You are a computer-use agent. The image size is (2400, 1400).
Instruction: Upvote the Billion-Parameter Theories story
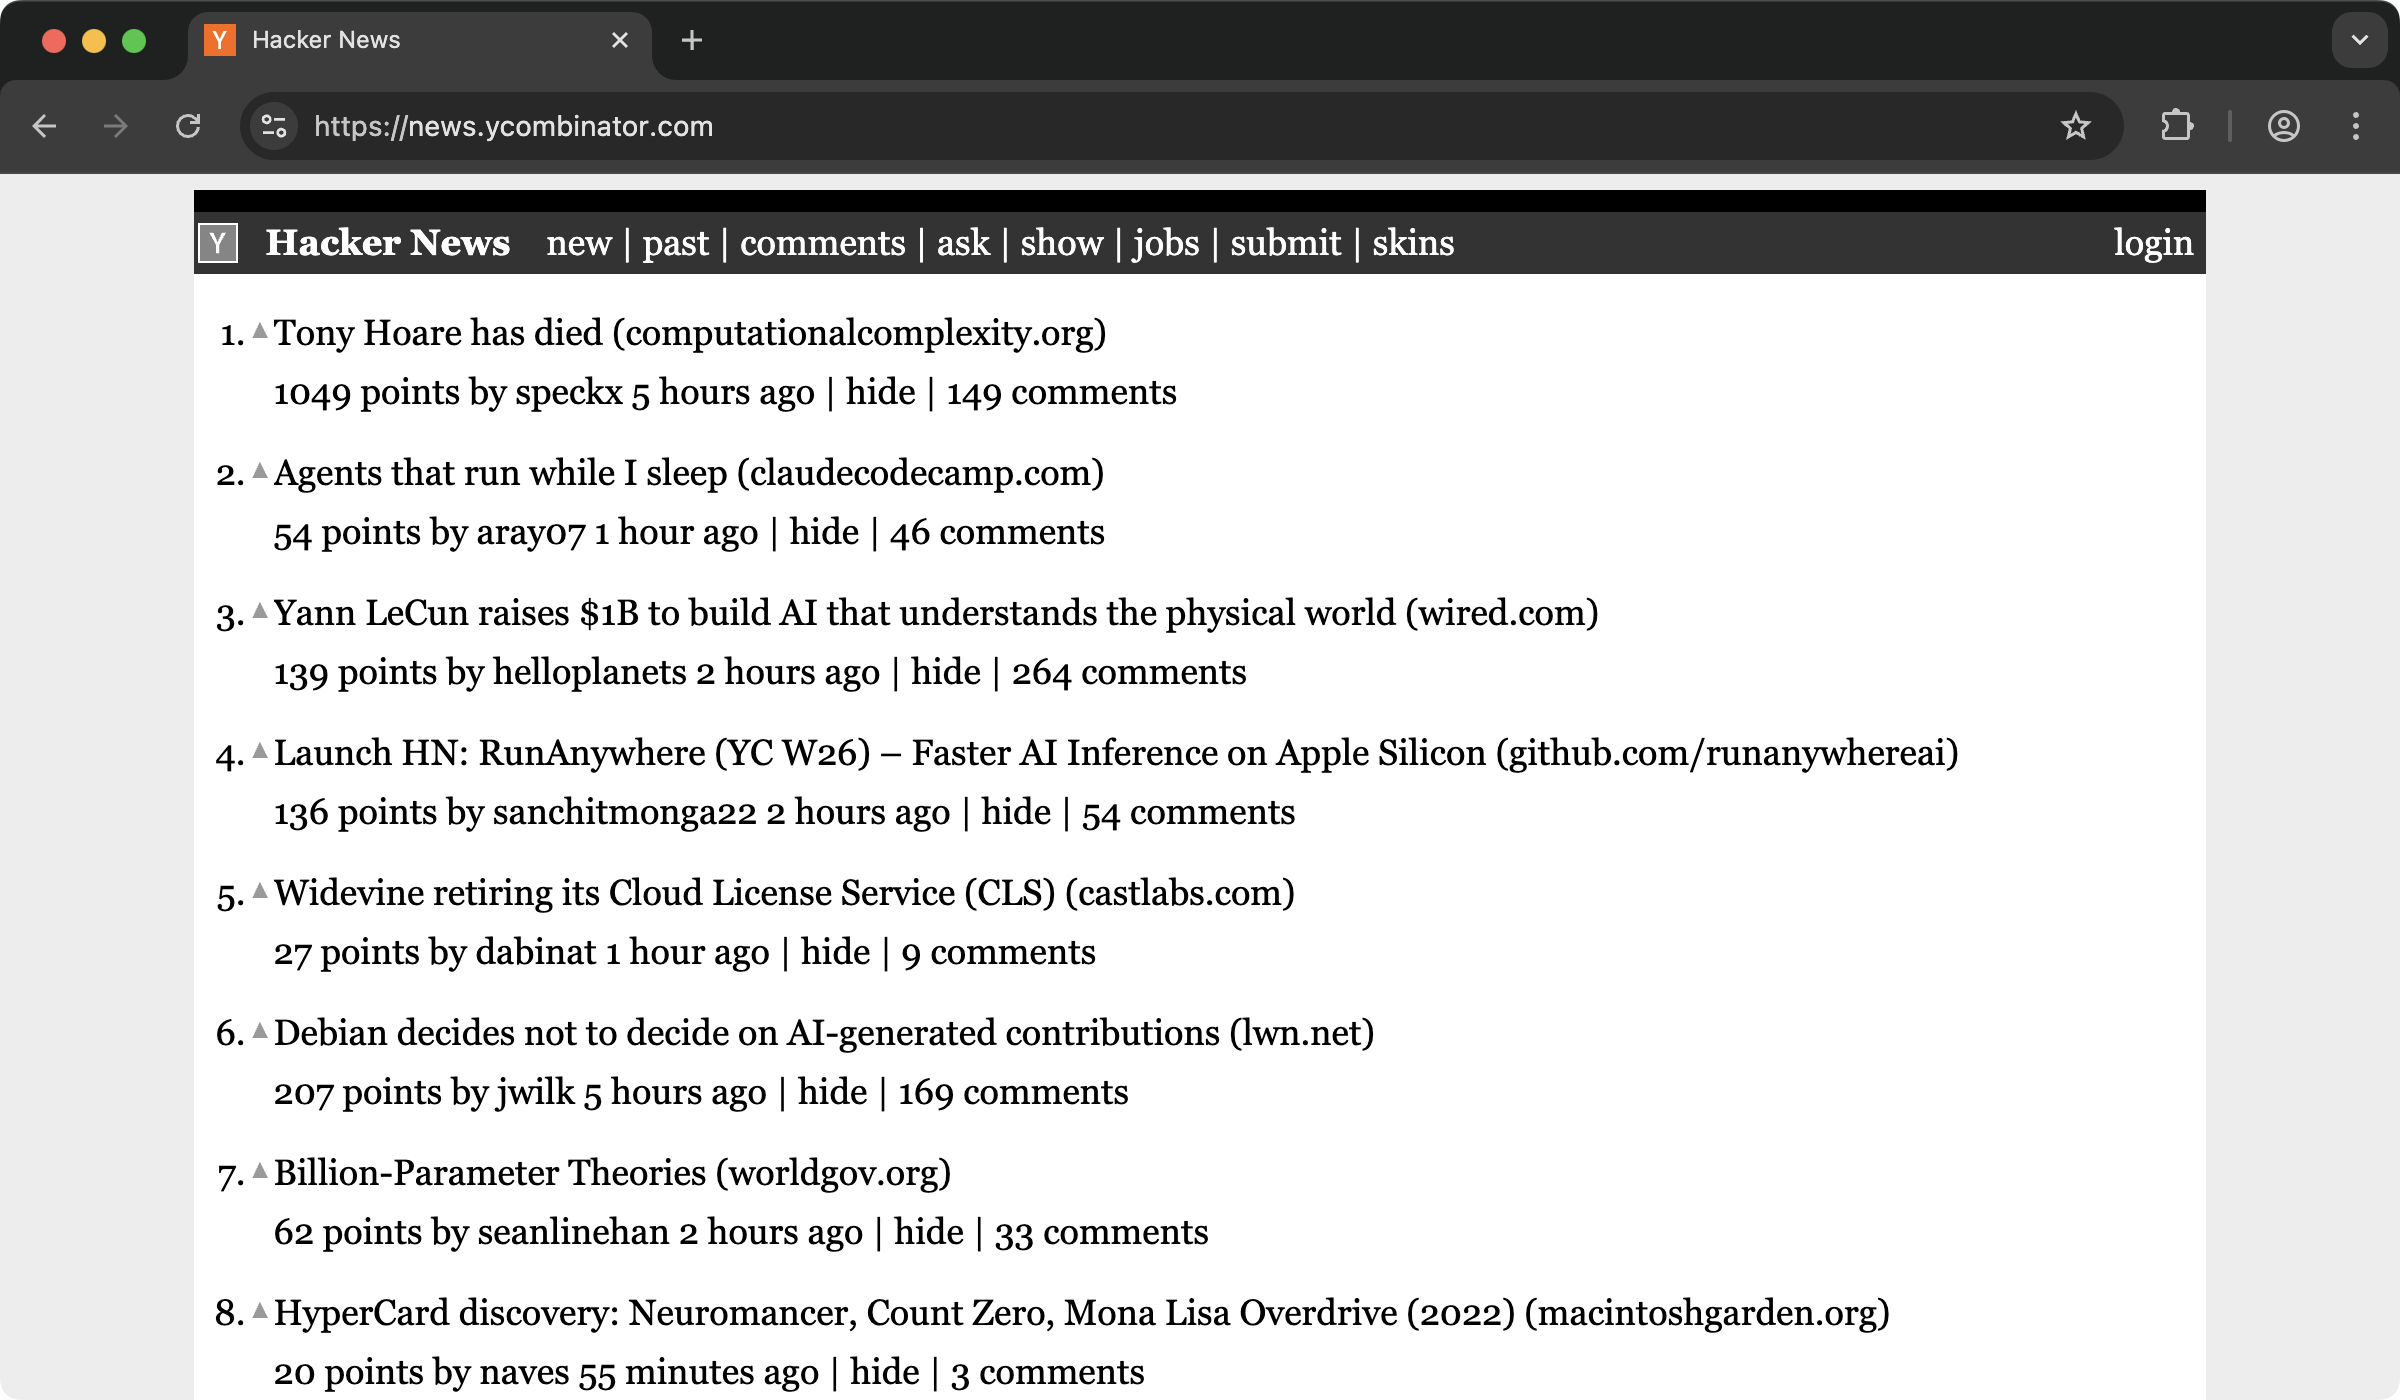click(x=260, y=1170)
